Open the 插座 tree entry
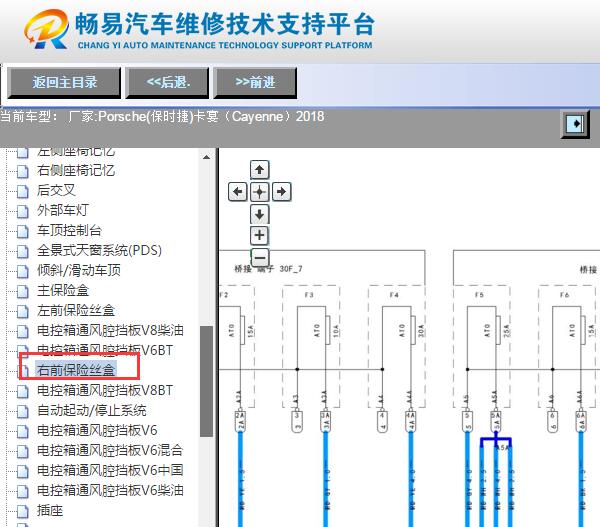This screenshot has height=527, width=600. [x=50, y=510]
